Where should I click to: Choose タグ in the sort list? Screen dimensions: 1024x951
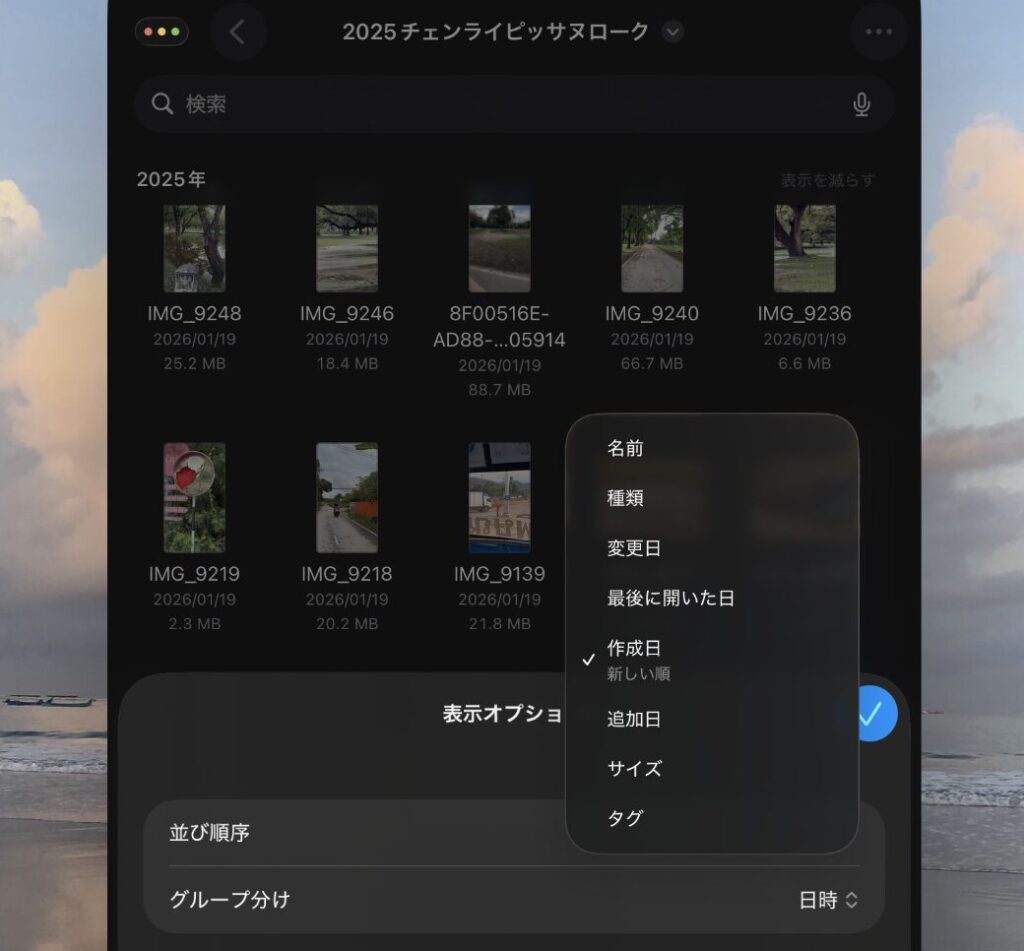pos(625,819)
